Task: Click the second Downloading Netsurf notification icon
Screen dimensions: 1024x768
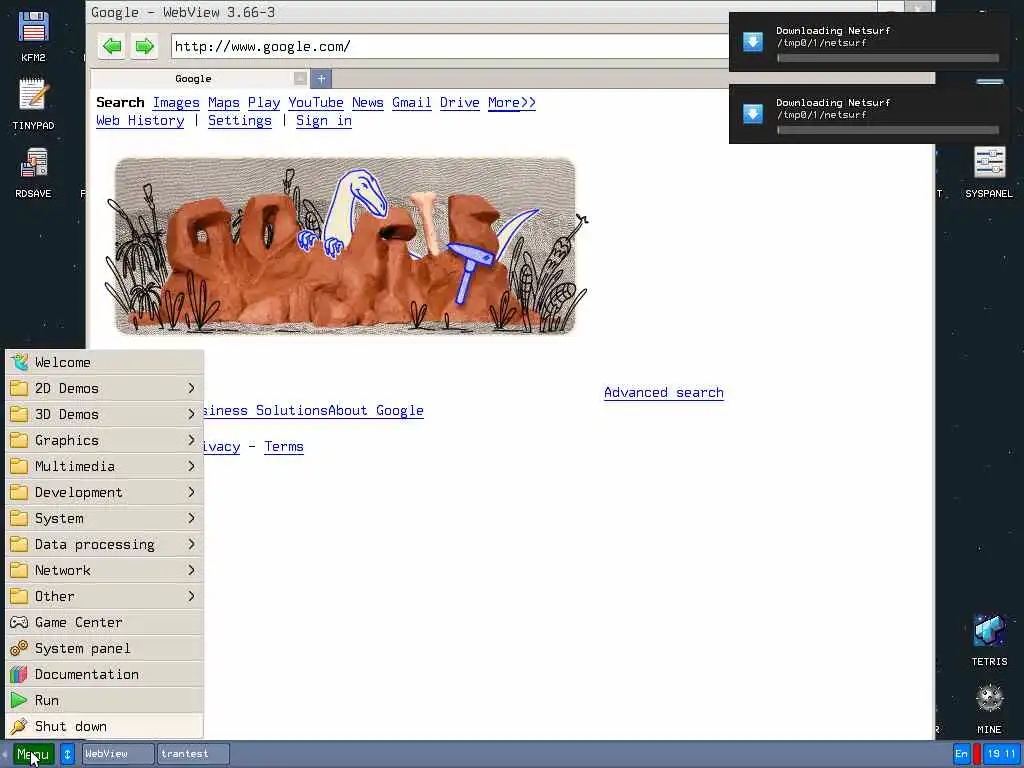Action: pyautogui.click(x=753, y=114)
